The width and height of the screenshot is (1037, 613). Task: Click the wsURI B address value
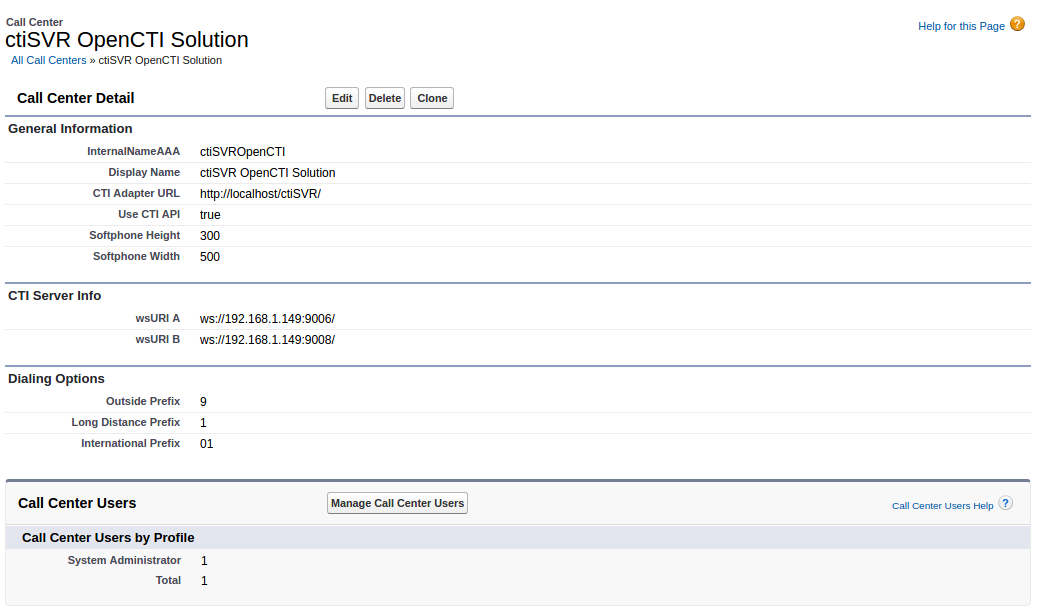click(267, 340)
